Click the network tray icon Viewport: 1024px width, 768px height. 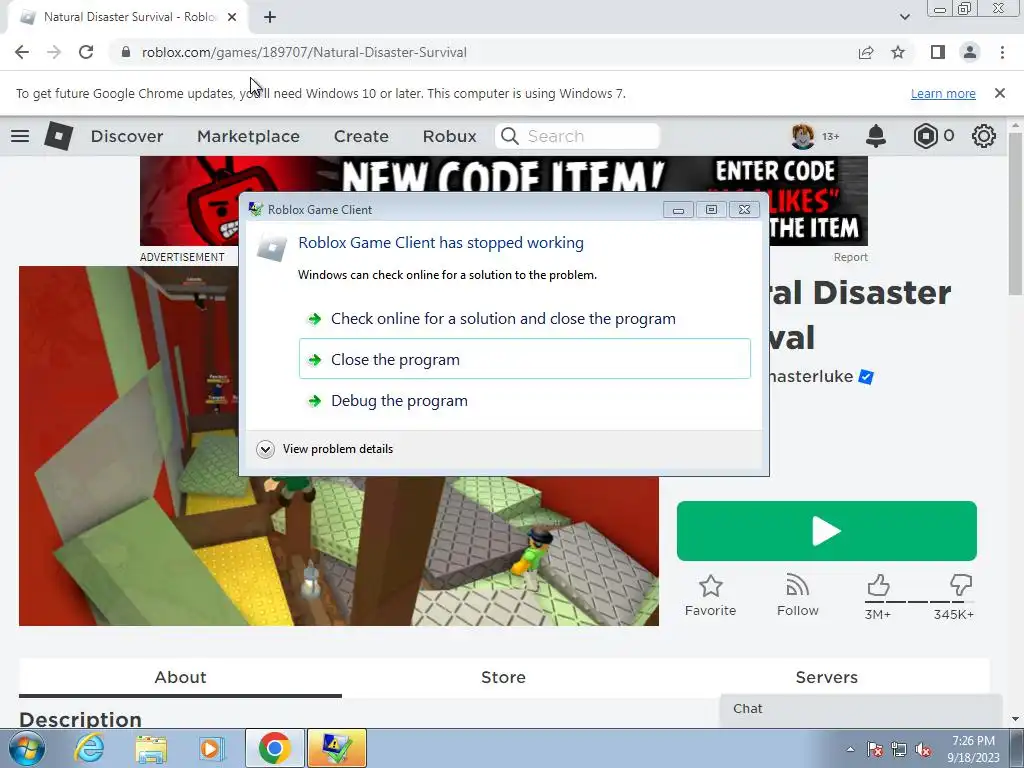pyautogui.click(x=899, y=749)
